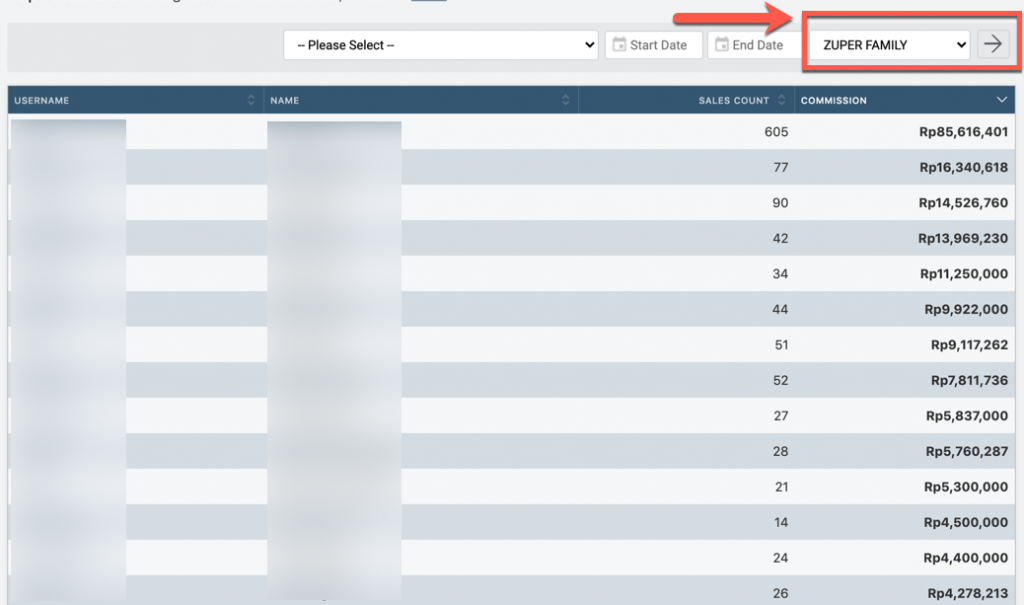Click the Rp4,278,213 commission cell
Viewport: 1024px width, 605px height.
click(x=967, y=593)
